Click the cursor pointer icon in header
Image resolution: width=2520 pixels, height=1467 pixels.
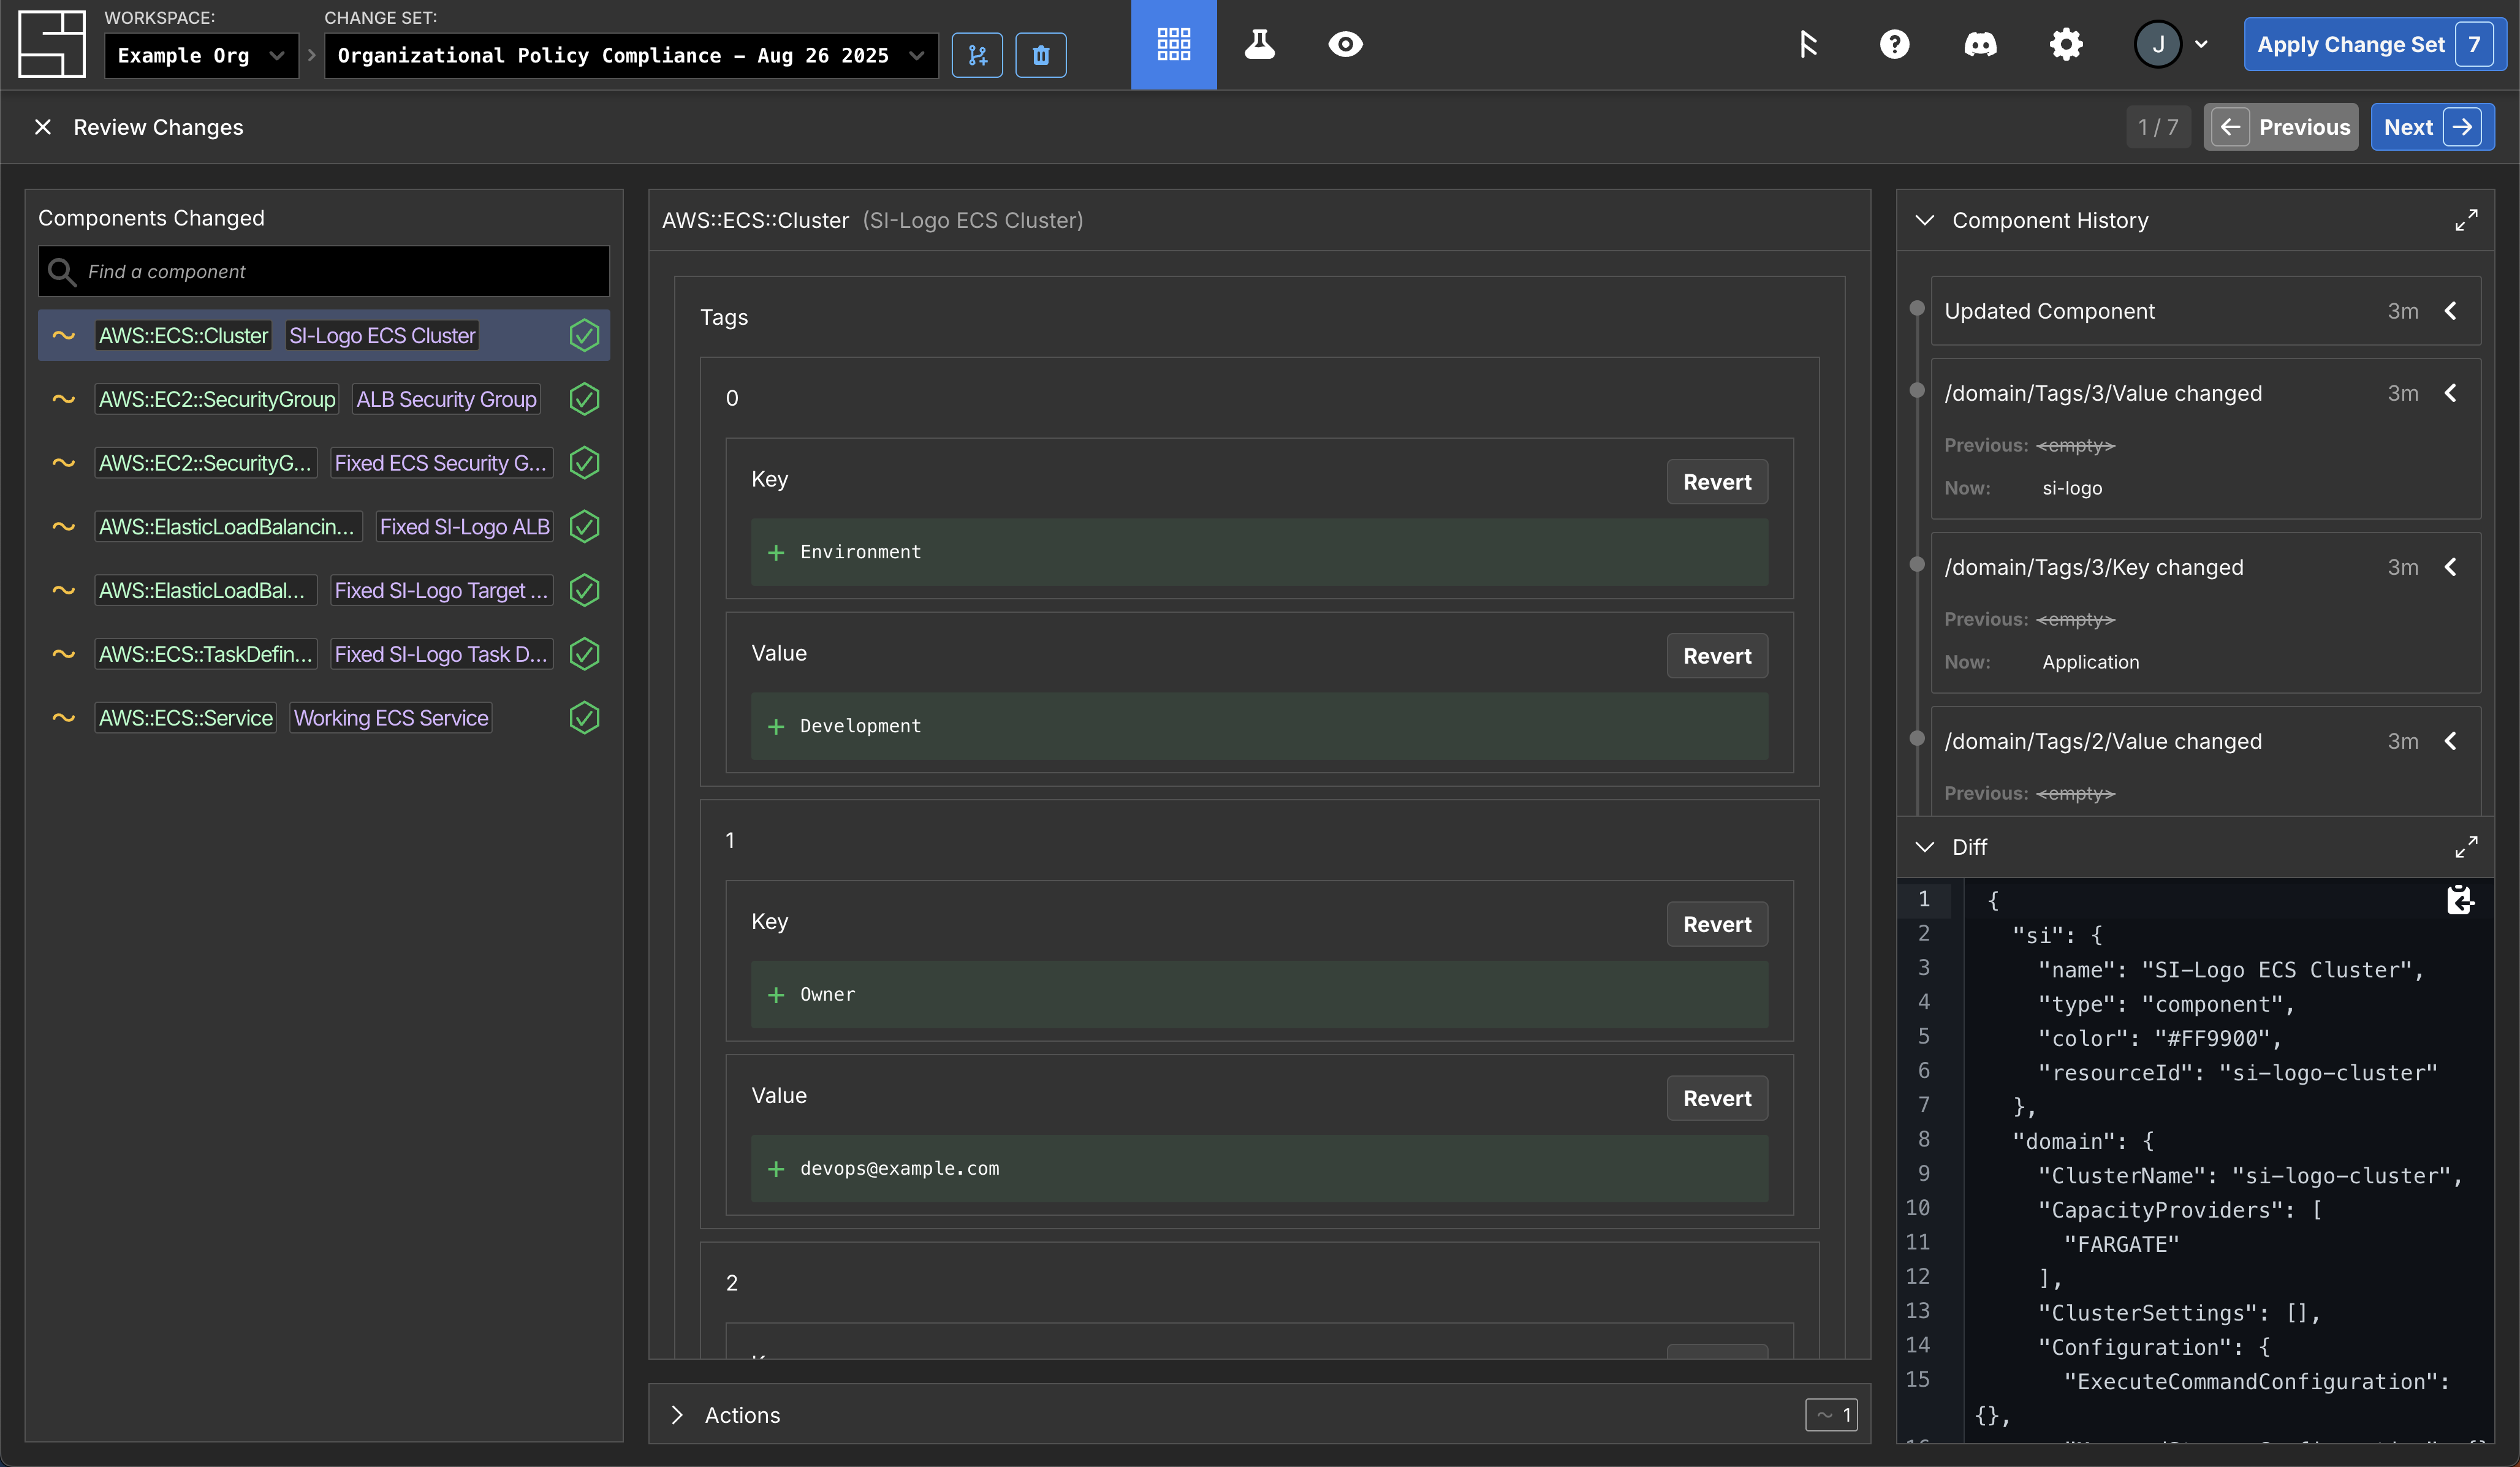point(1808,44)
